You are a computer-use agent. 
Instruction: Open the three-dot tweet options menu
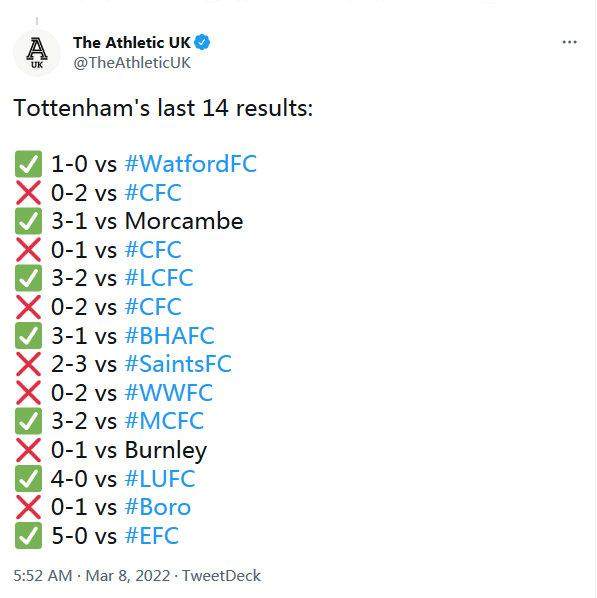click(569, 42)
